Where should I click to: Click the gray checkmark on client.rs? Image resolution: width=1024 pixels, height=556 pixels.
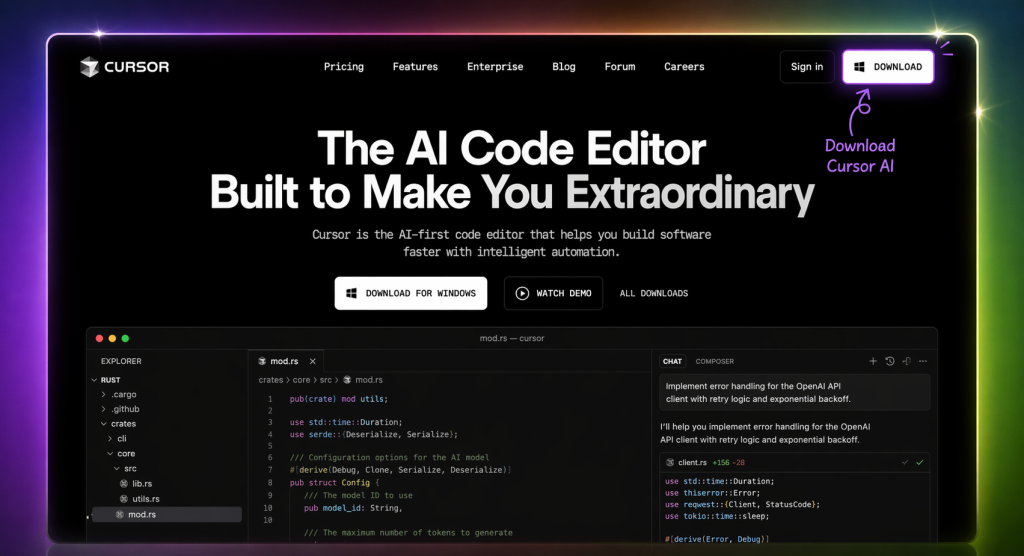[905, 463]
